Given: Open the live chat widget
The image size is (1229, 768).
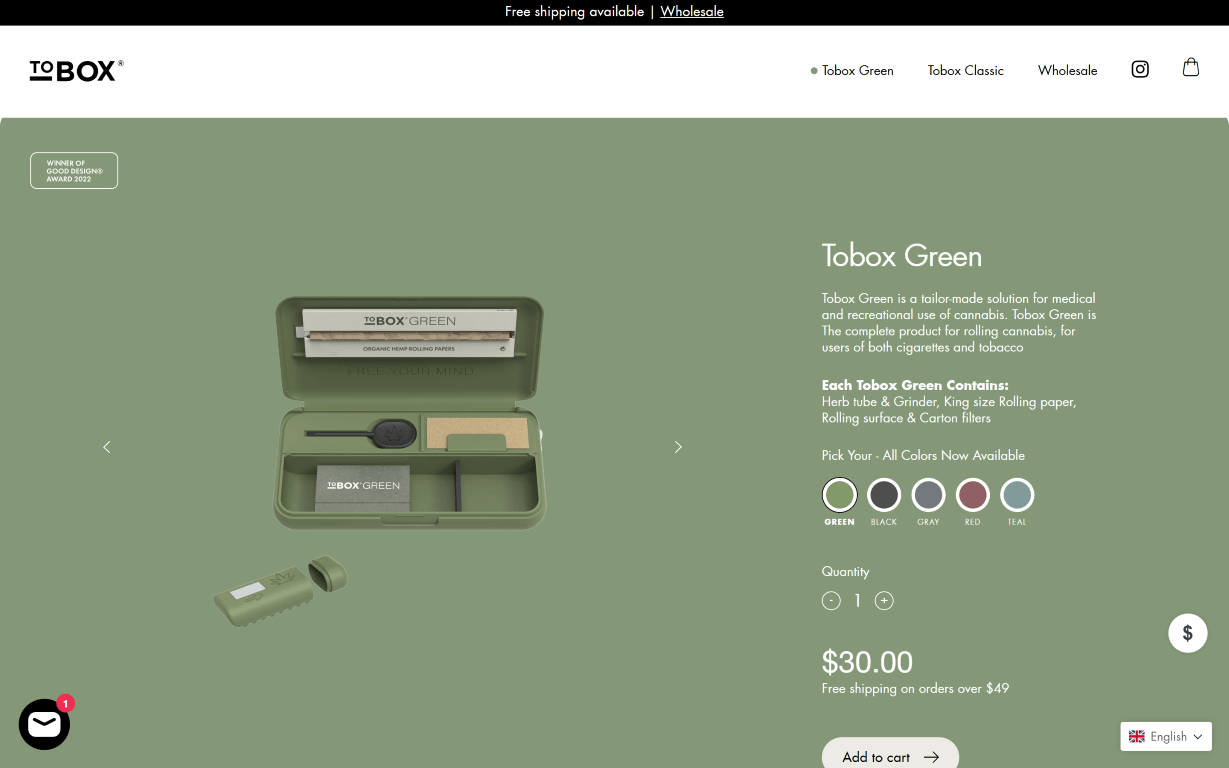Looking at the screenshot, I should click(x=44, y=723).
